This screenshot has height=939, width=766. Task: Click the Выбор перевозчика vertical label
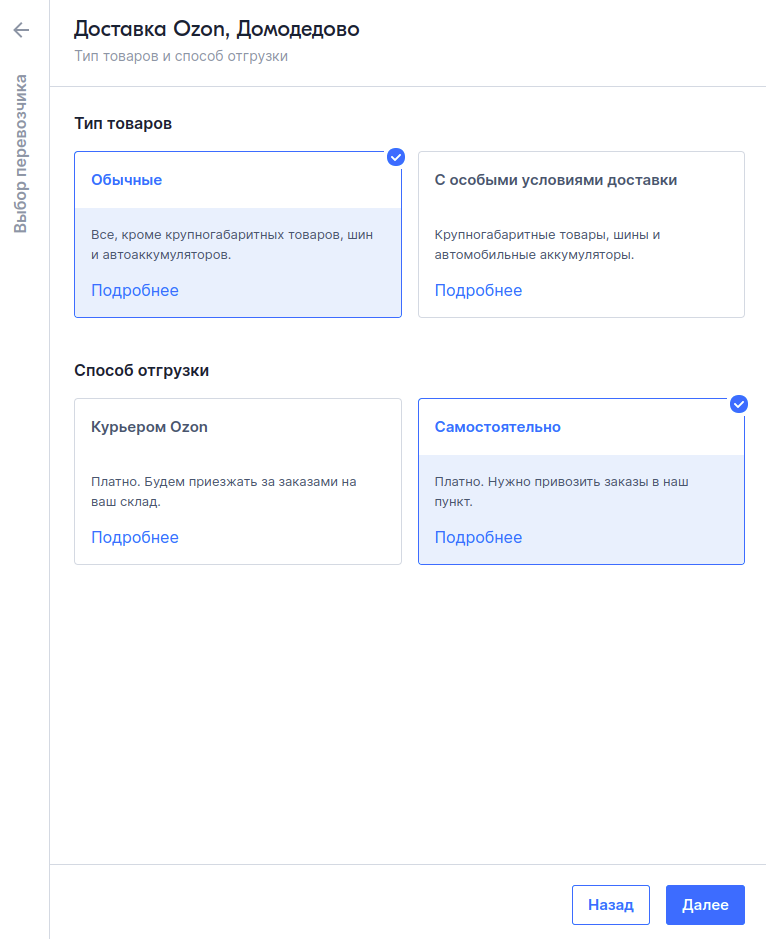21,153
